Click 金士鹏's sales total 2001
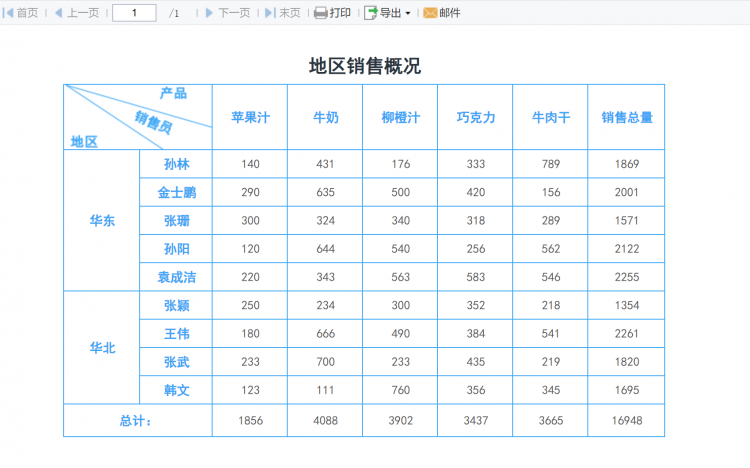The width and height of the screenshot is (750, 468). [627, 192]
